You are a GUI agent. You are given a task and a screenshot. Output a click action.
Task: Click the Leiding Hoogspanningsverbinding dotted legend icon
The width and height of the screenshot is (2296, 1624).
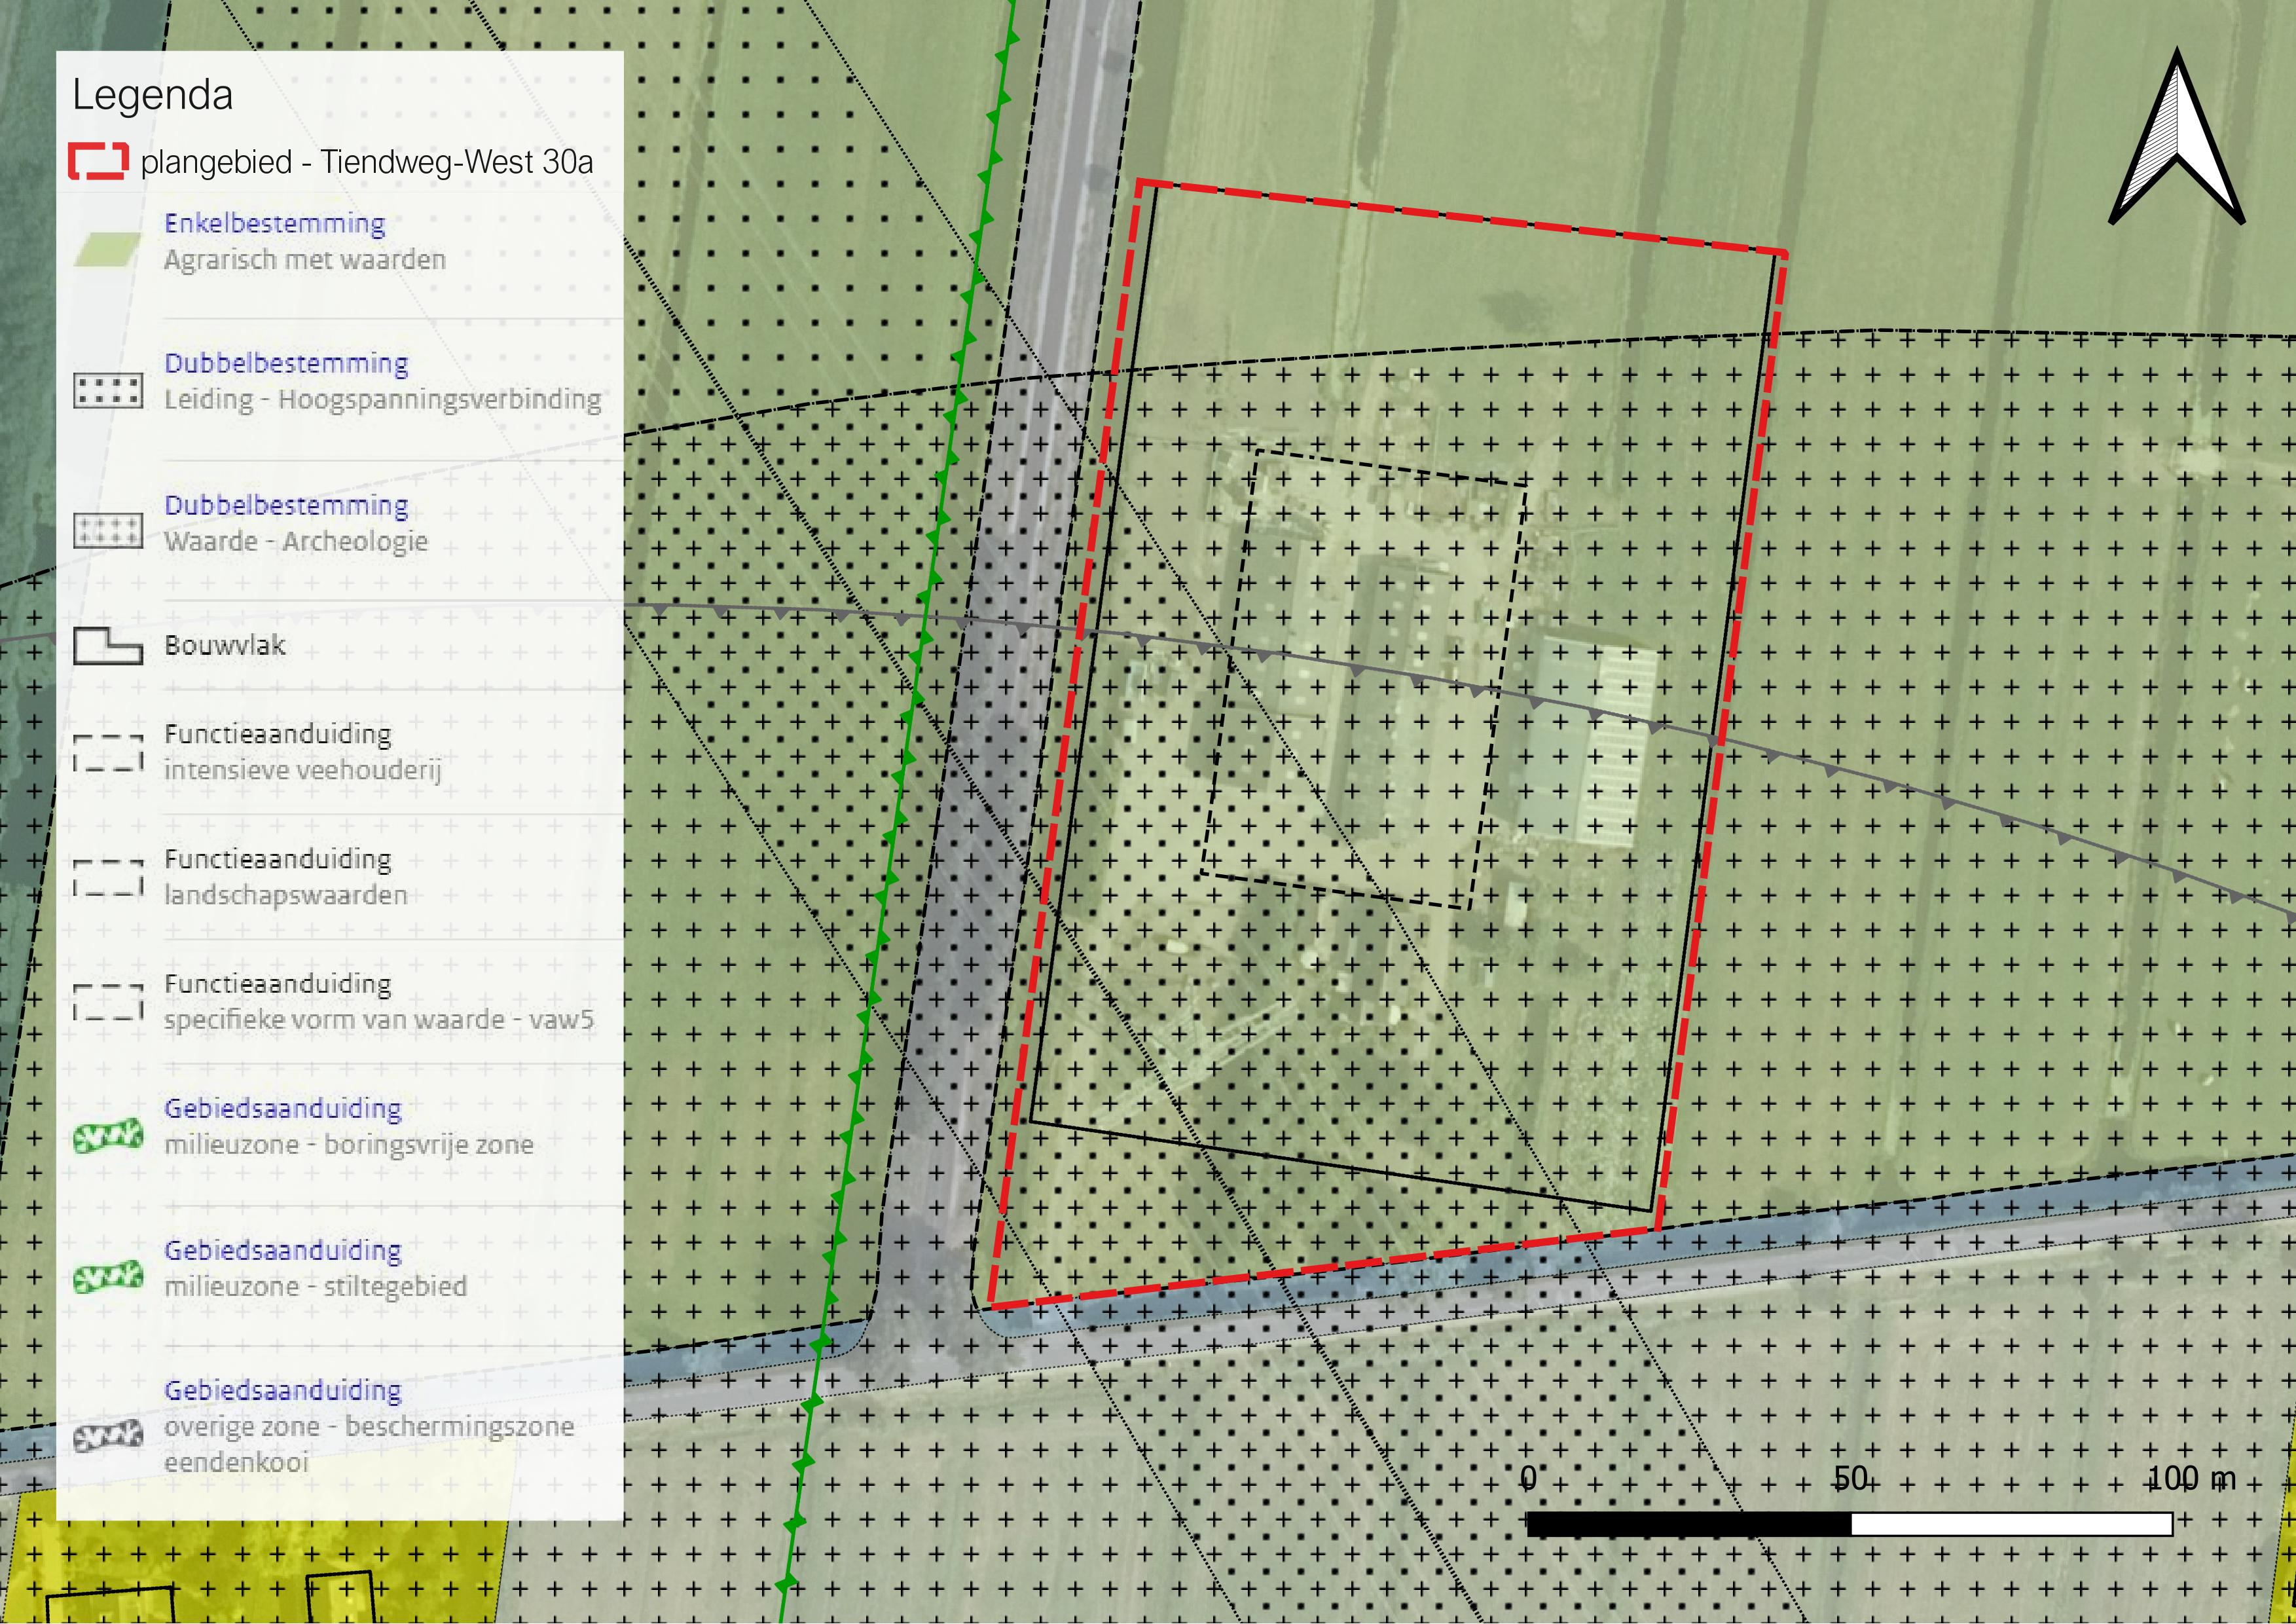107,390
